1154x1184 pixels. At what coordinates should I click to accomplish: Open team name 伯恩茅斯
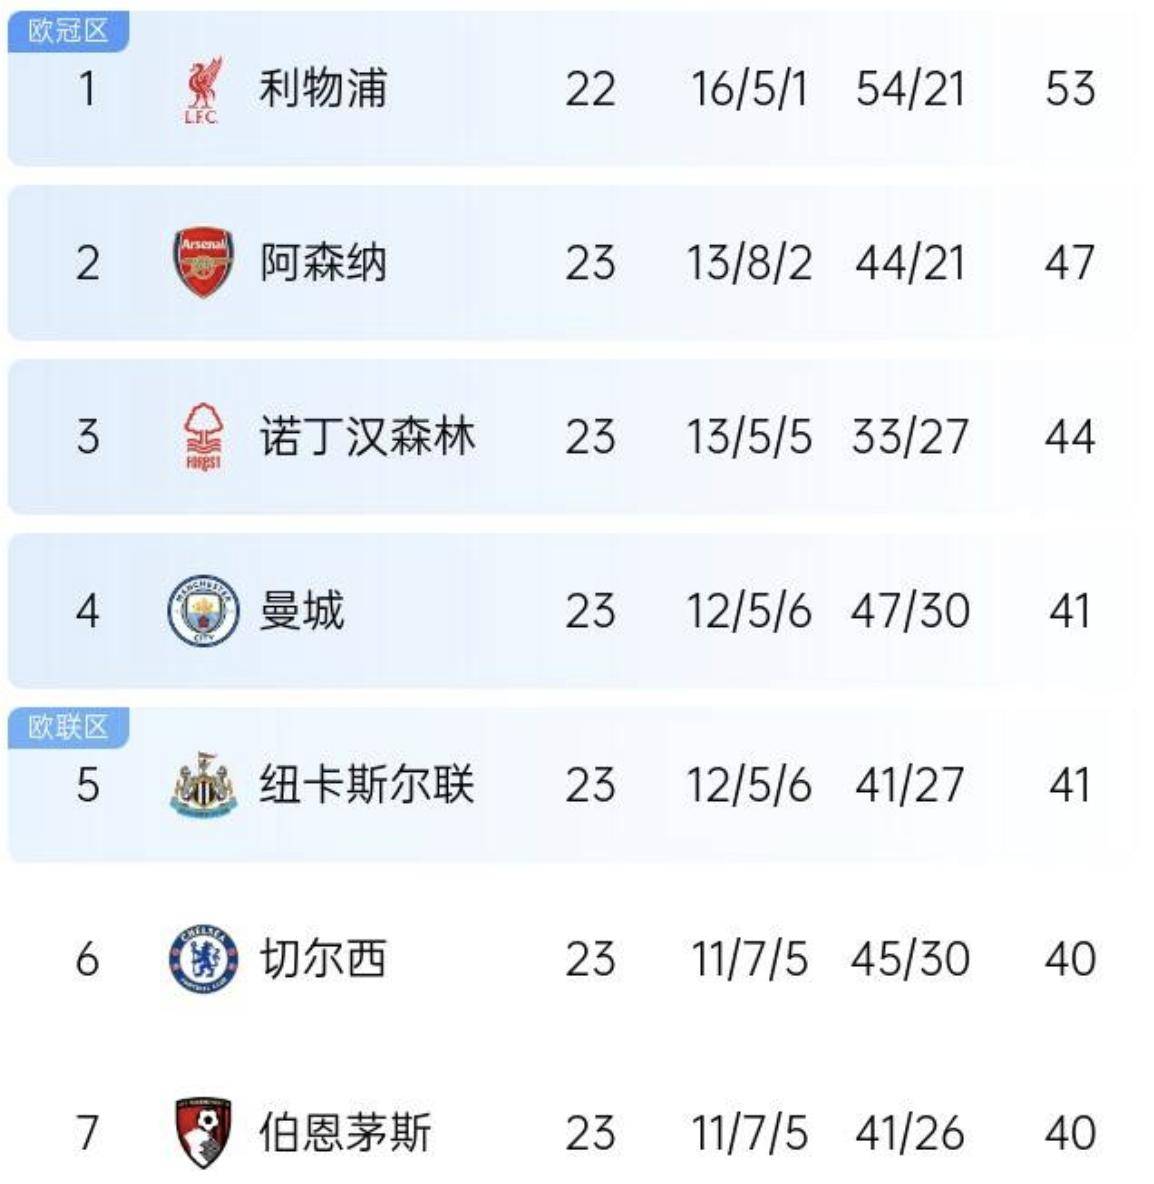click(x=344, y=1132)
